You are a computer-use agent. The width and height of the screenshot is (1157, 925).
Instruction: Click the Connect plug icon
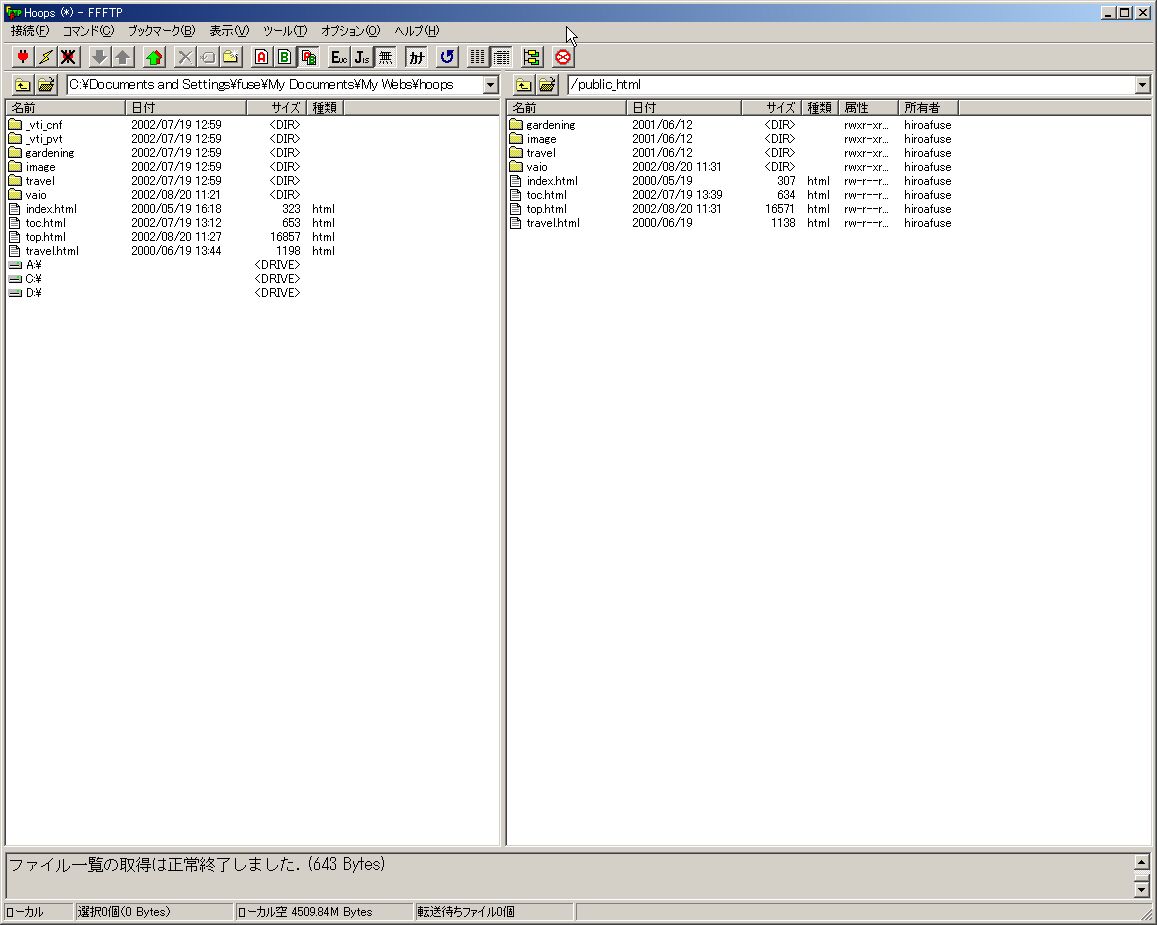(x=23, y=57)
